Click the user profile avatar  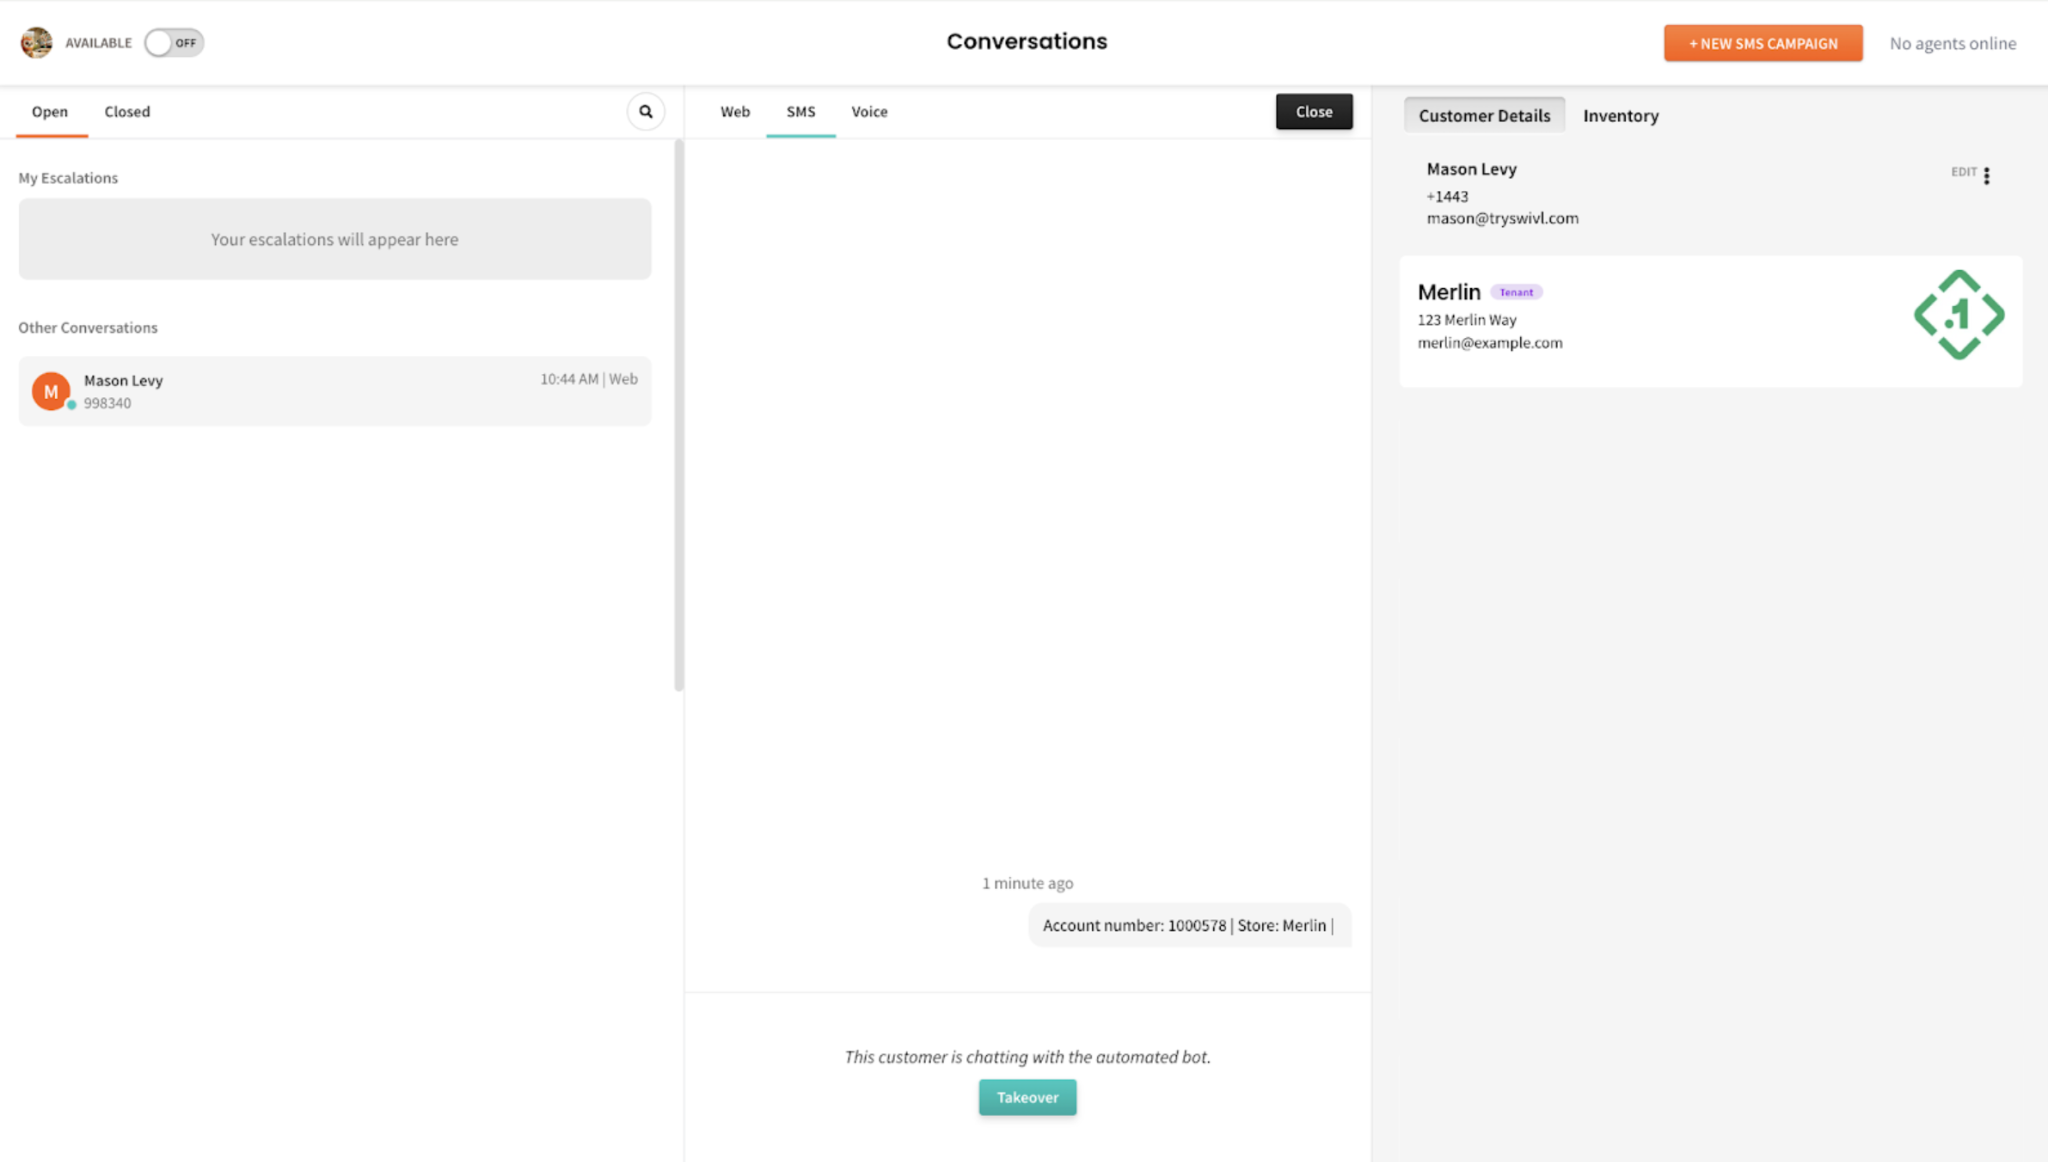(x=37, y=43)
